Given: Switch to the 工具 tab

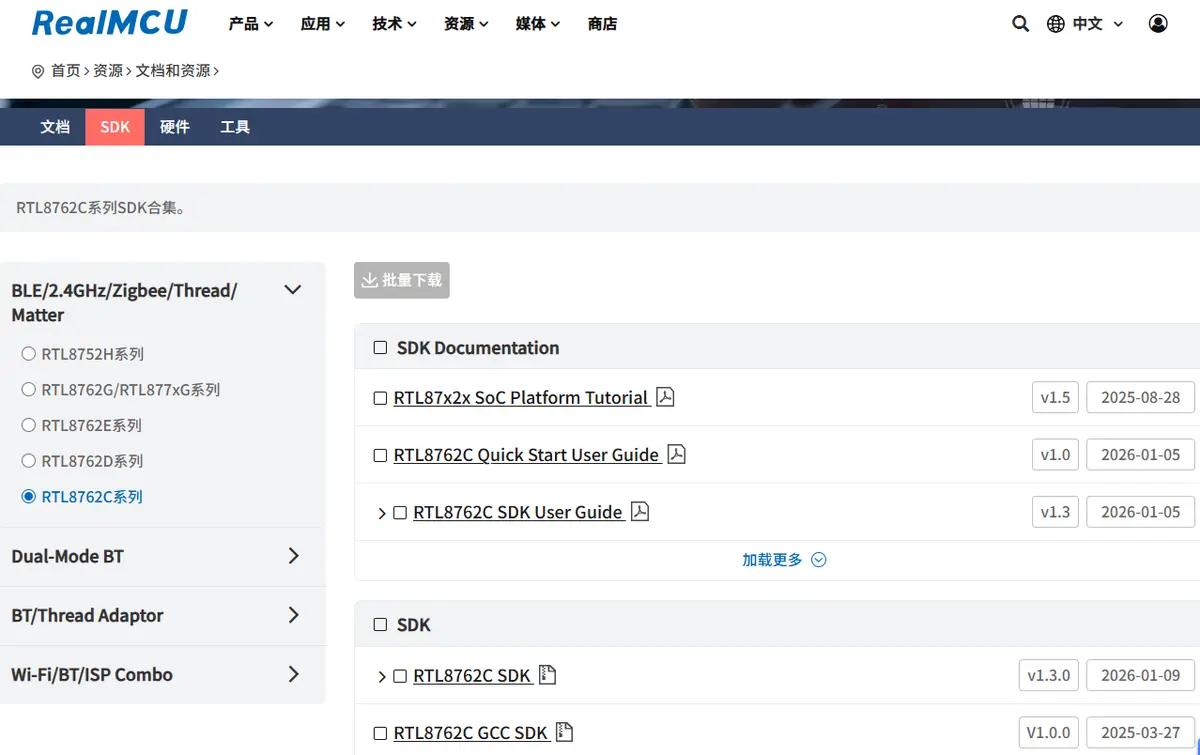Looking at the screenshot, I should [x=235, y=127].
